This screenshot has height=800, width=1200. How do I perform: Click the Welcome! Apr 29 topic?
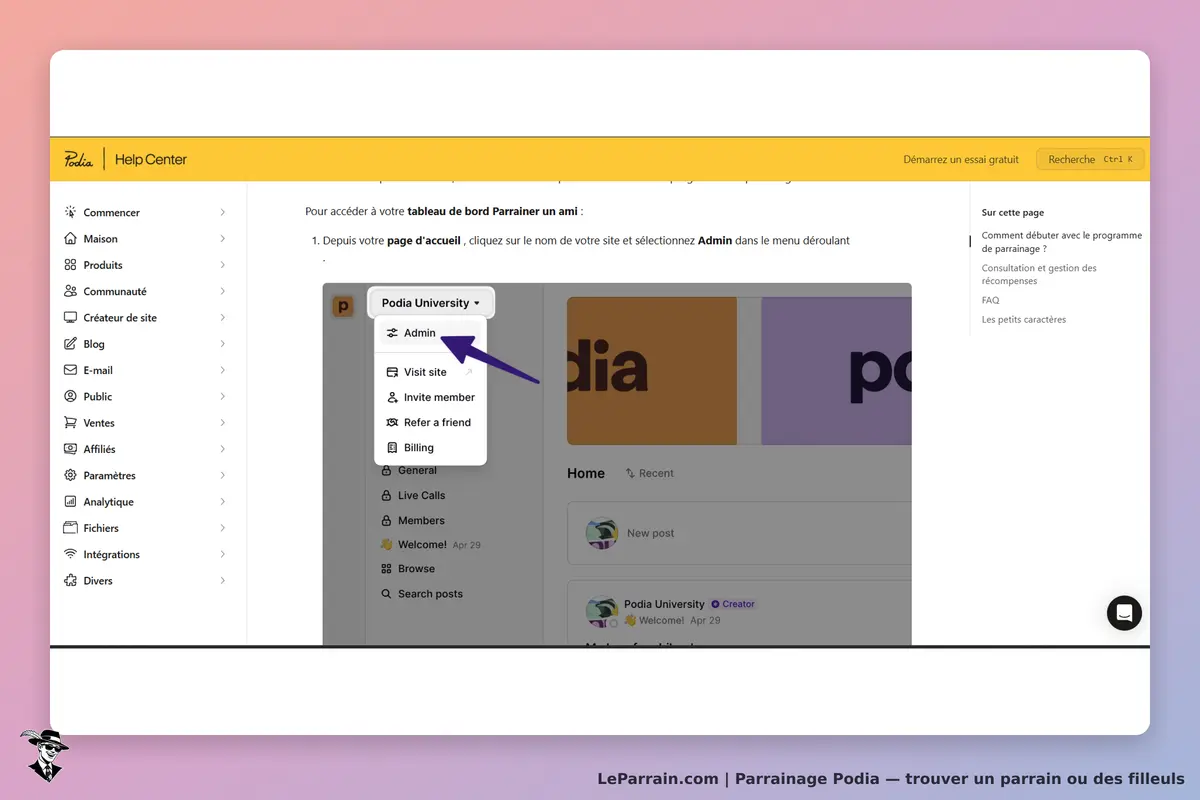(430, 545)
